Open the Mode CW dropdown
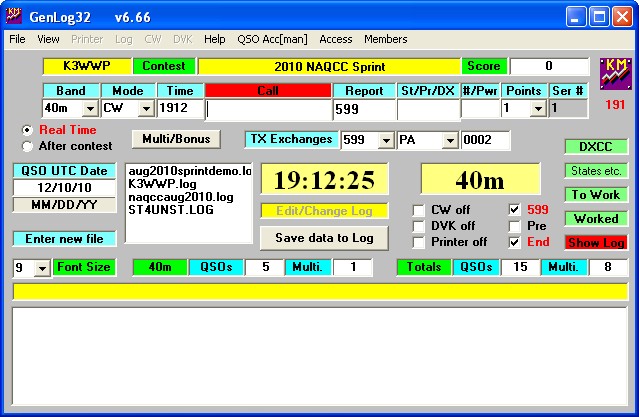This screenshot has width=639, height=417. tap(145, 109)
